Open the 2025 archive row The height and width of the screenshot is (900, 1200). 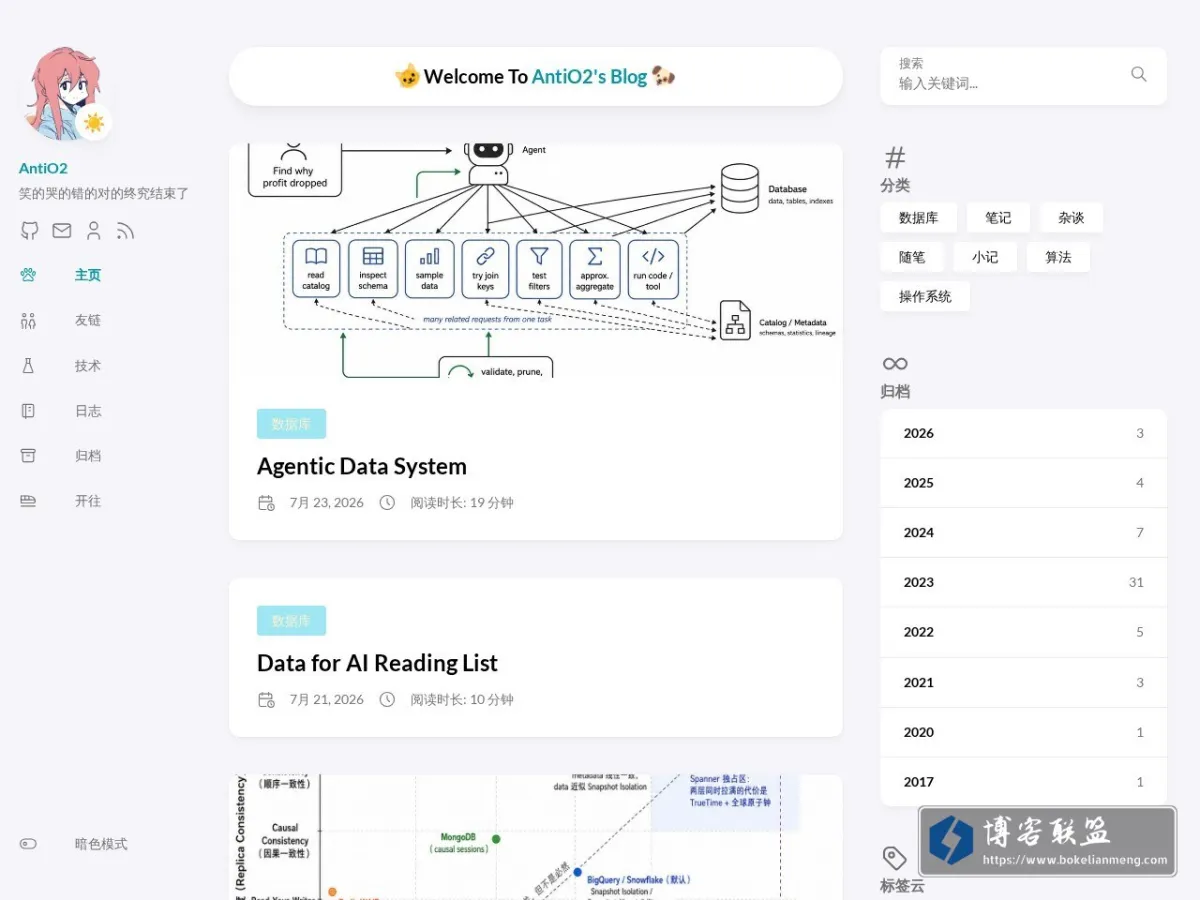click(x=1024, y=483)
